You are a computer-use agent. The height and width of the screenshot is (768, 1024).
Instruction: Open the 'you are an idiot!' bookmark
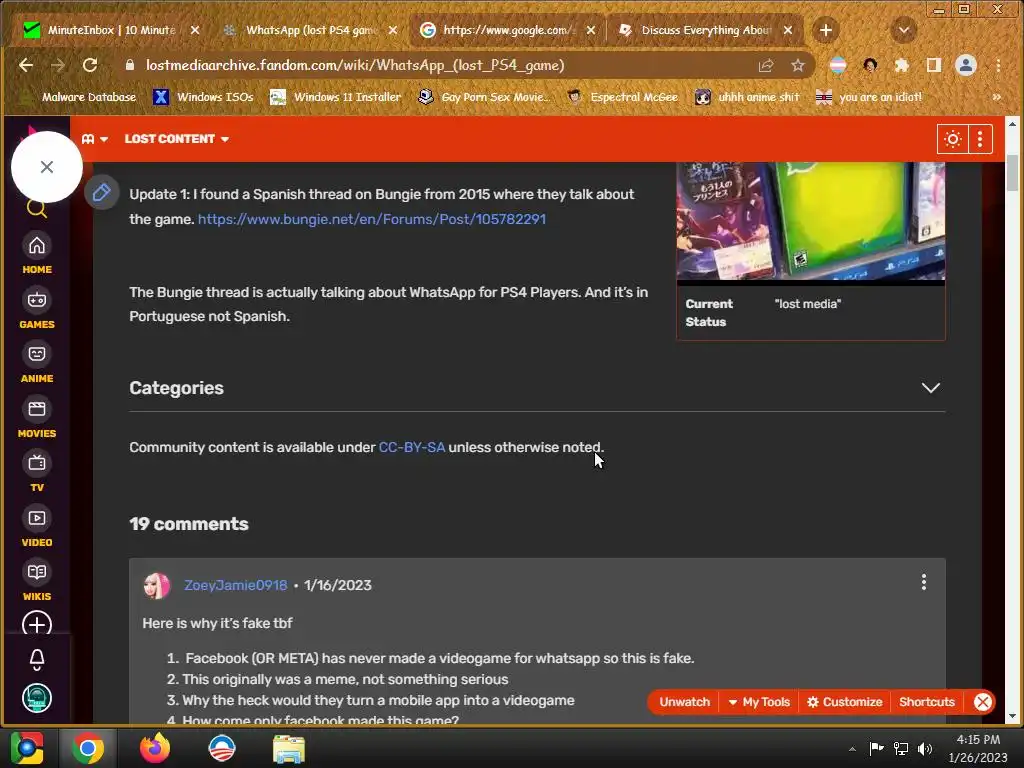[869, 97]
